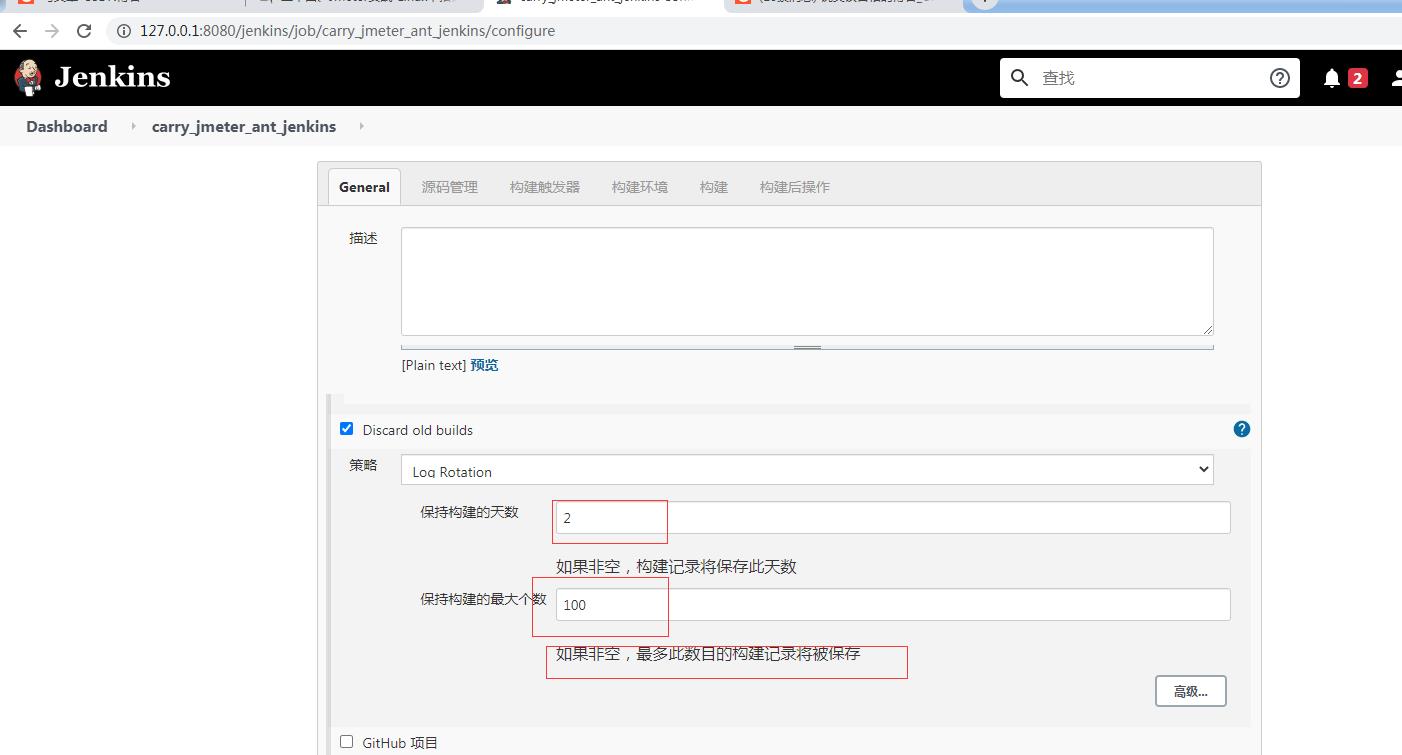Click the 预览 preview link
This screenshot has height=755, width=1402.
484,365
